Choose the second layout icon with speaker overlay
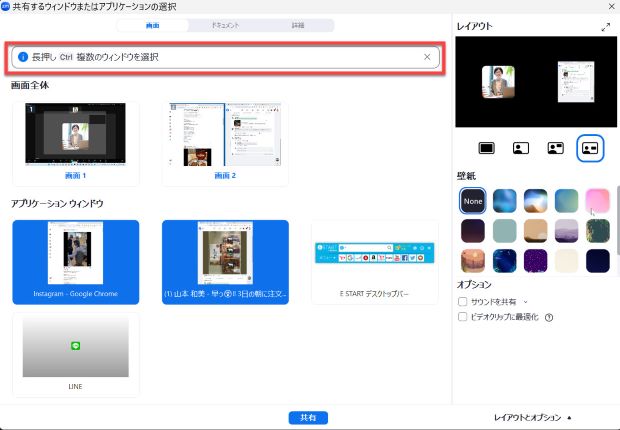This screenshot has width=620, height=430. [521, 148]
